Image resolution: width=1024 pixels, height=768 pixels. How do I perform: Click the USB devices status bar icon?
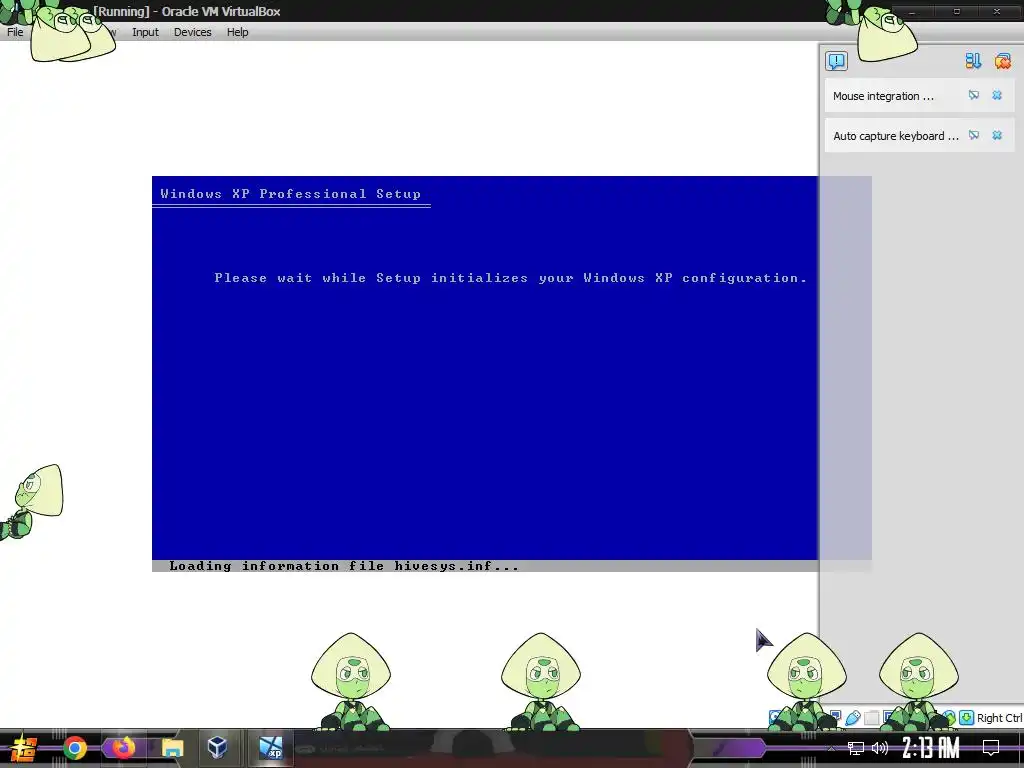point(853,718)
